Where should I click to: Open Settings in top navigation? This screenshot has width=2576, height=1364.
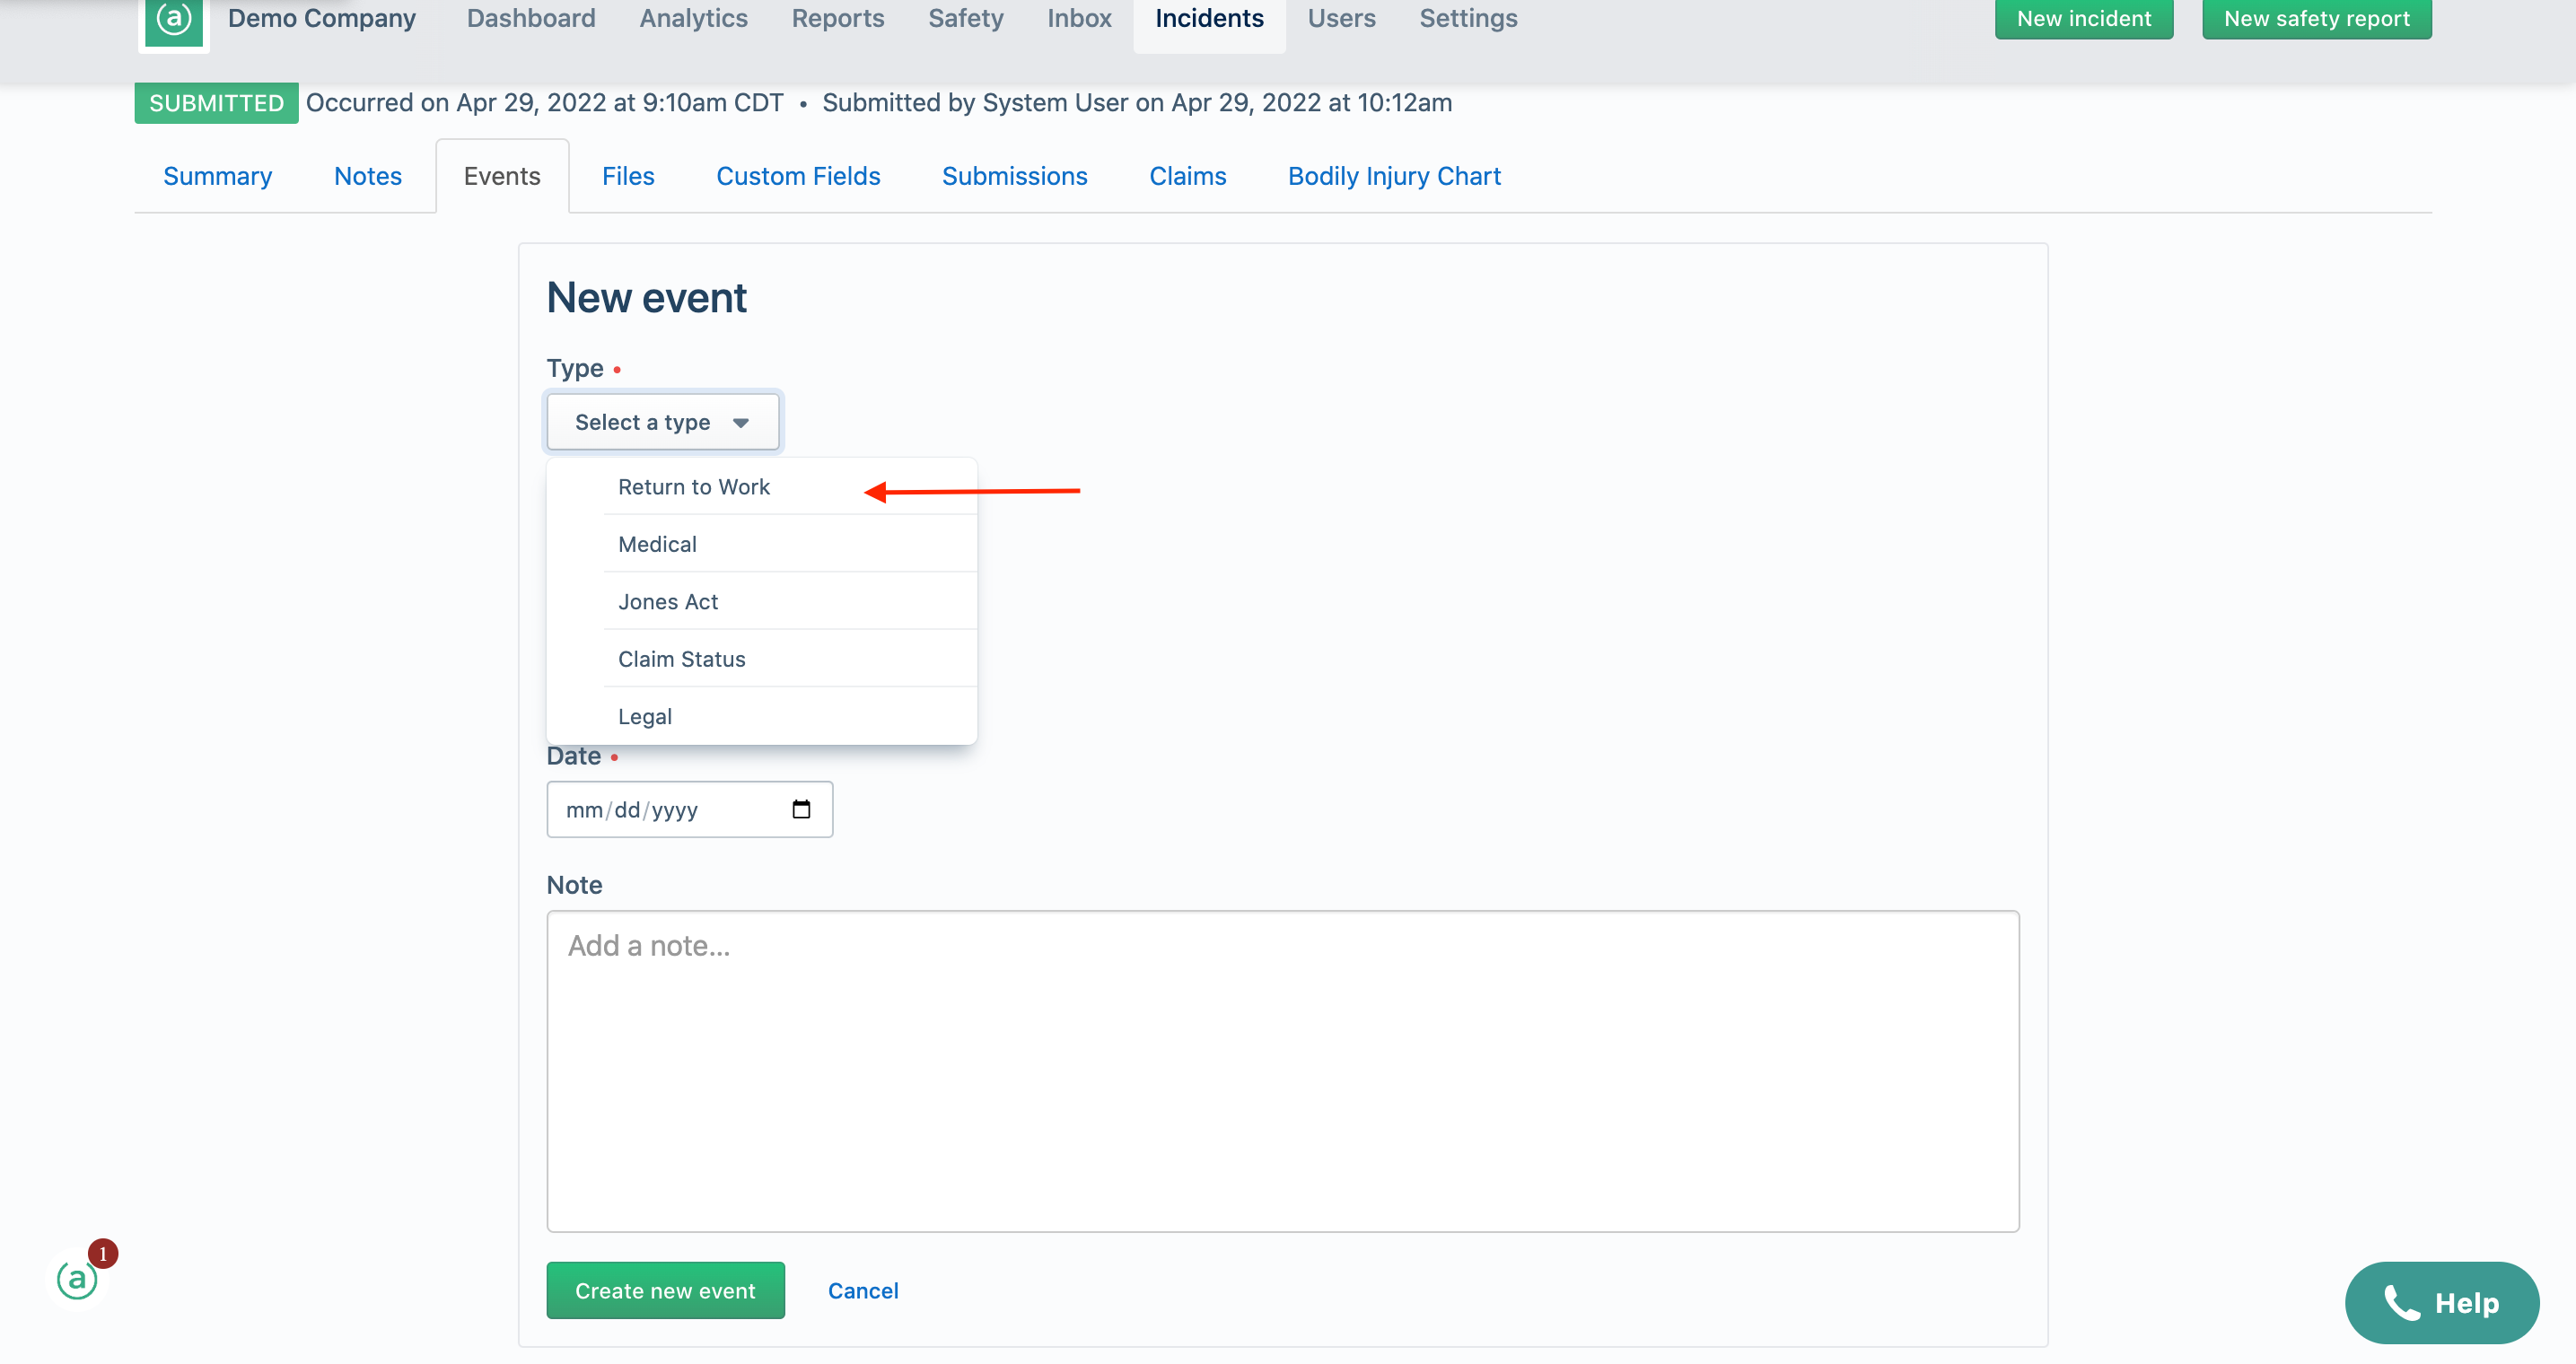[1468, 18]
